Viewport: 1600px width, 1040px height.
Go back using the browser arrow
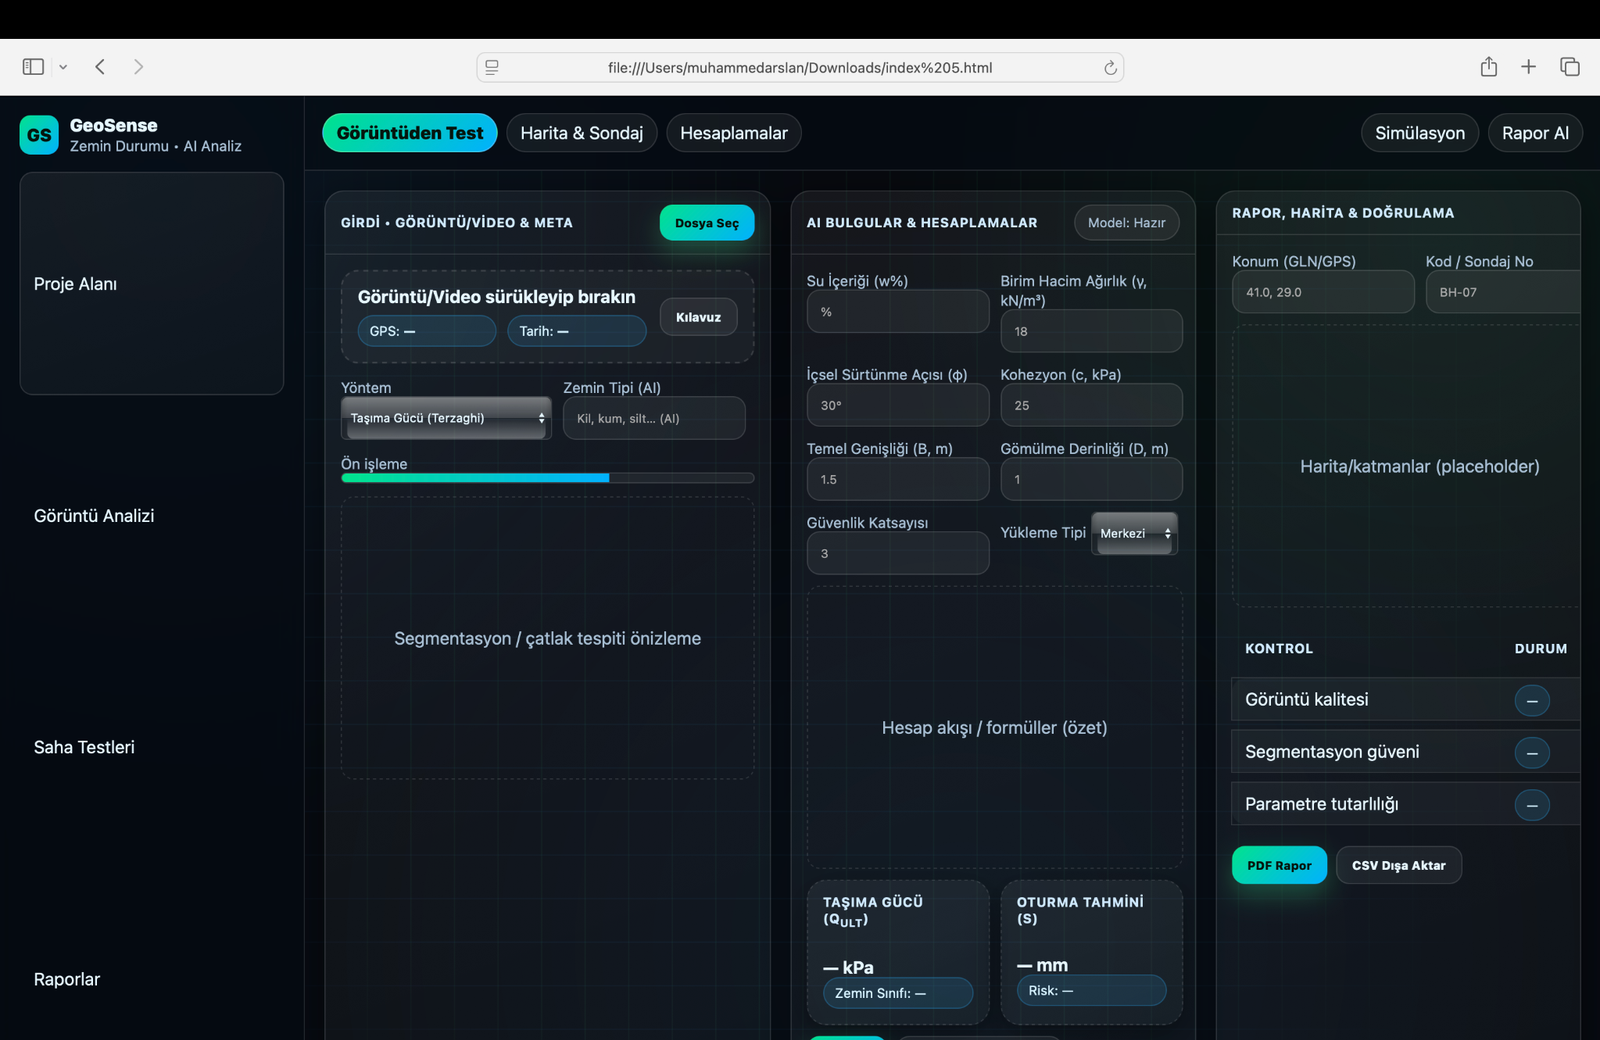pos(100,67)
